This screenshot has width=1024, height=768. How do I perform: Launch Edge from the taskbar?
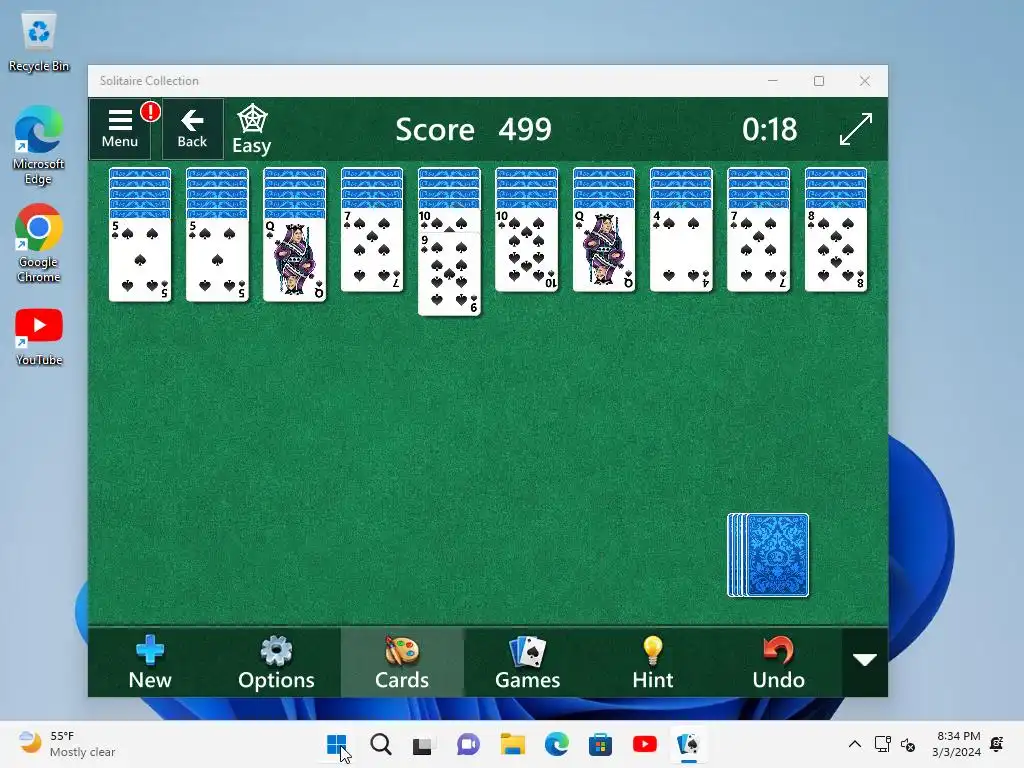pyautogui.click(x=556, y=744)
